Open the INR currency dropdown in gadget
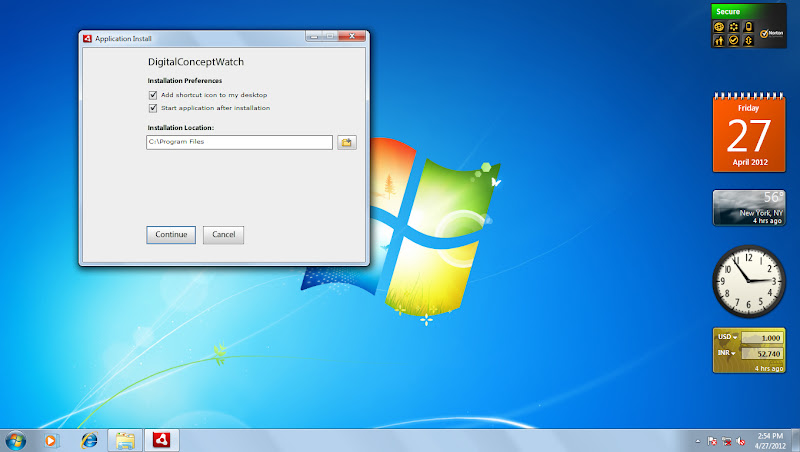Screen dimensions: 800x452 pyautogui.click(x=727, y=353)
